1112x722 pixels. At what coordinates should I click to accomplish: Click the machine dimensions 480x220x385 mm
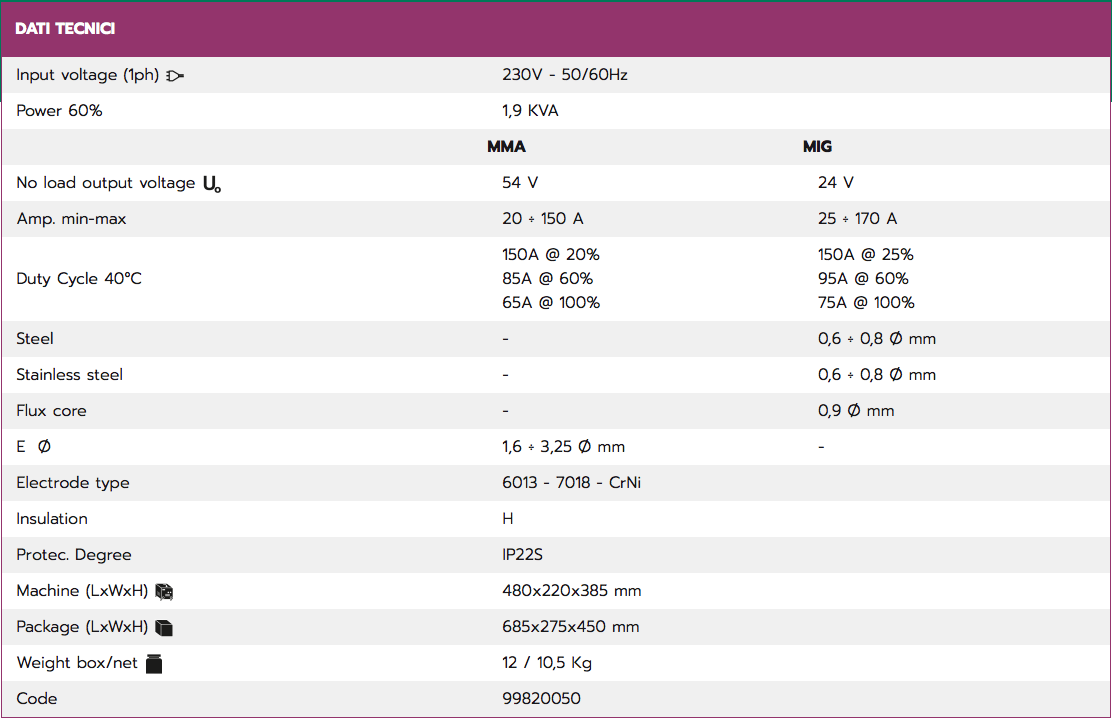point(572,591)
